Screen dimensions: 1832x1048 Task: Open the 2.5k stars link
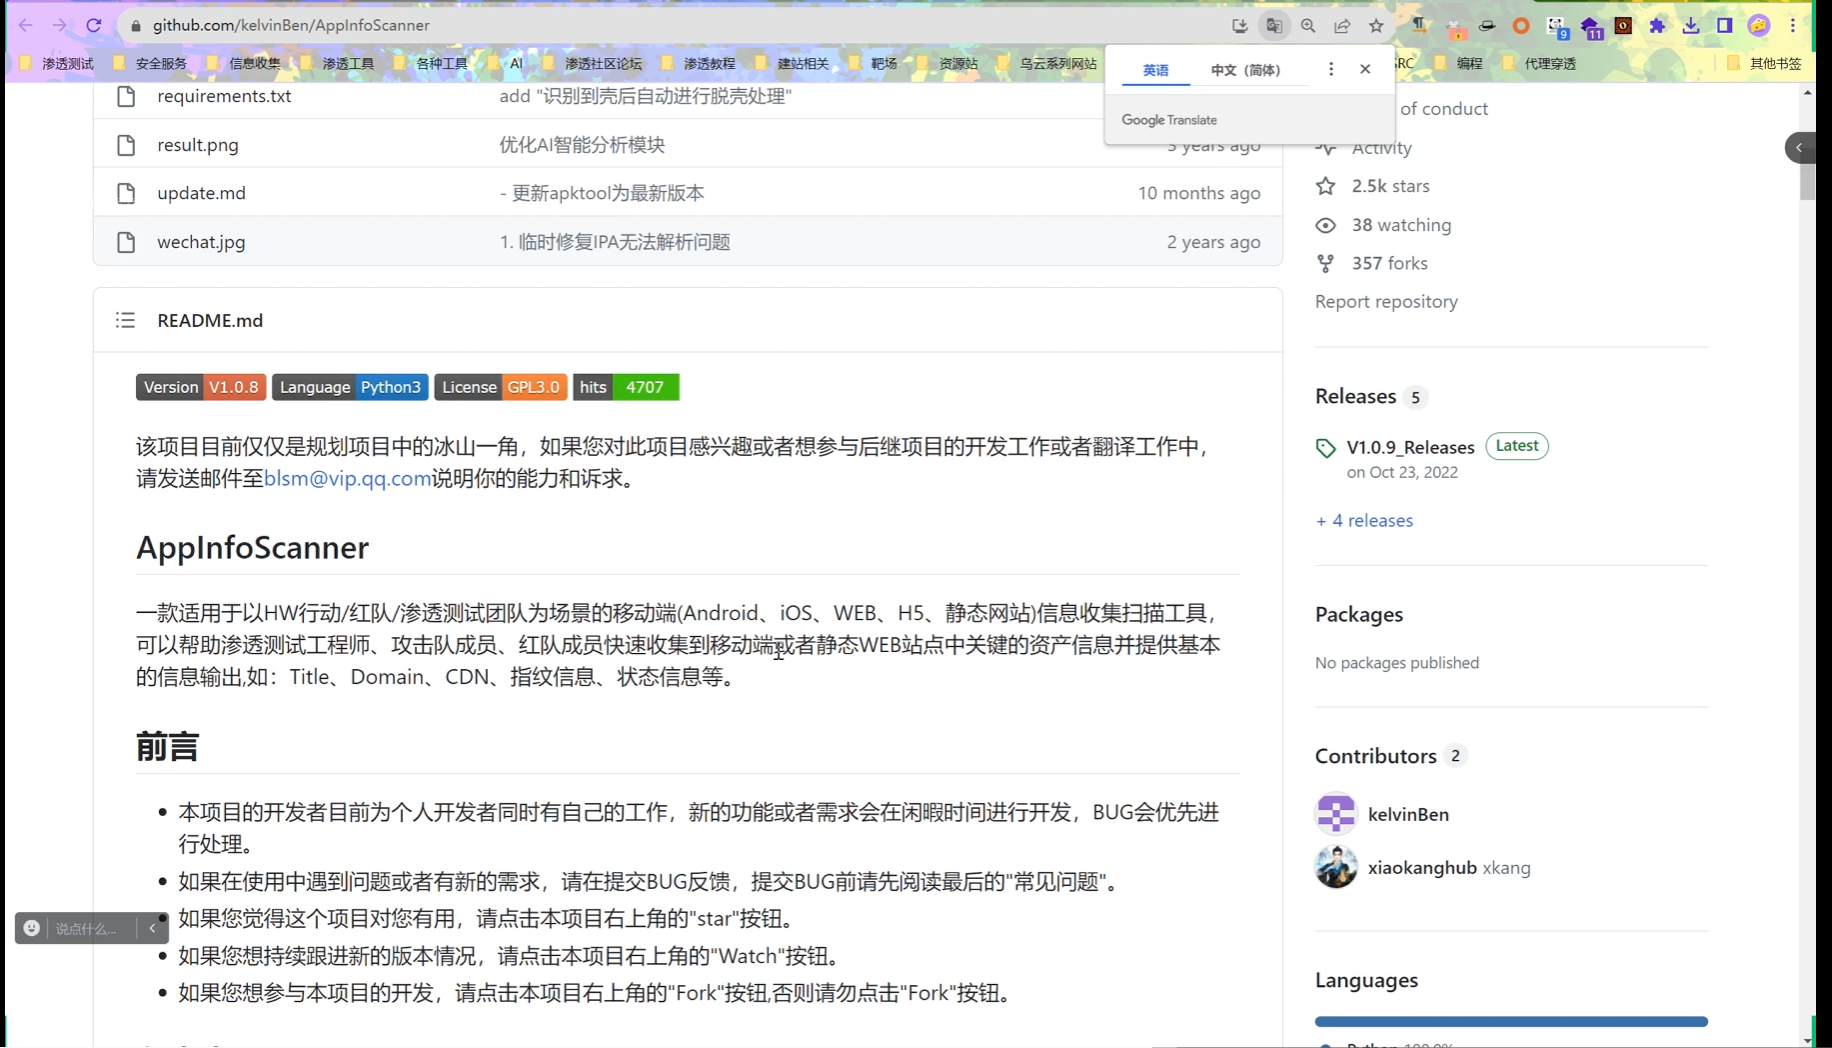pos(1390,186)
